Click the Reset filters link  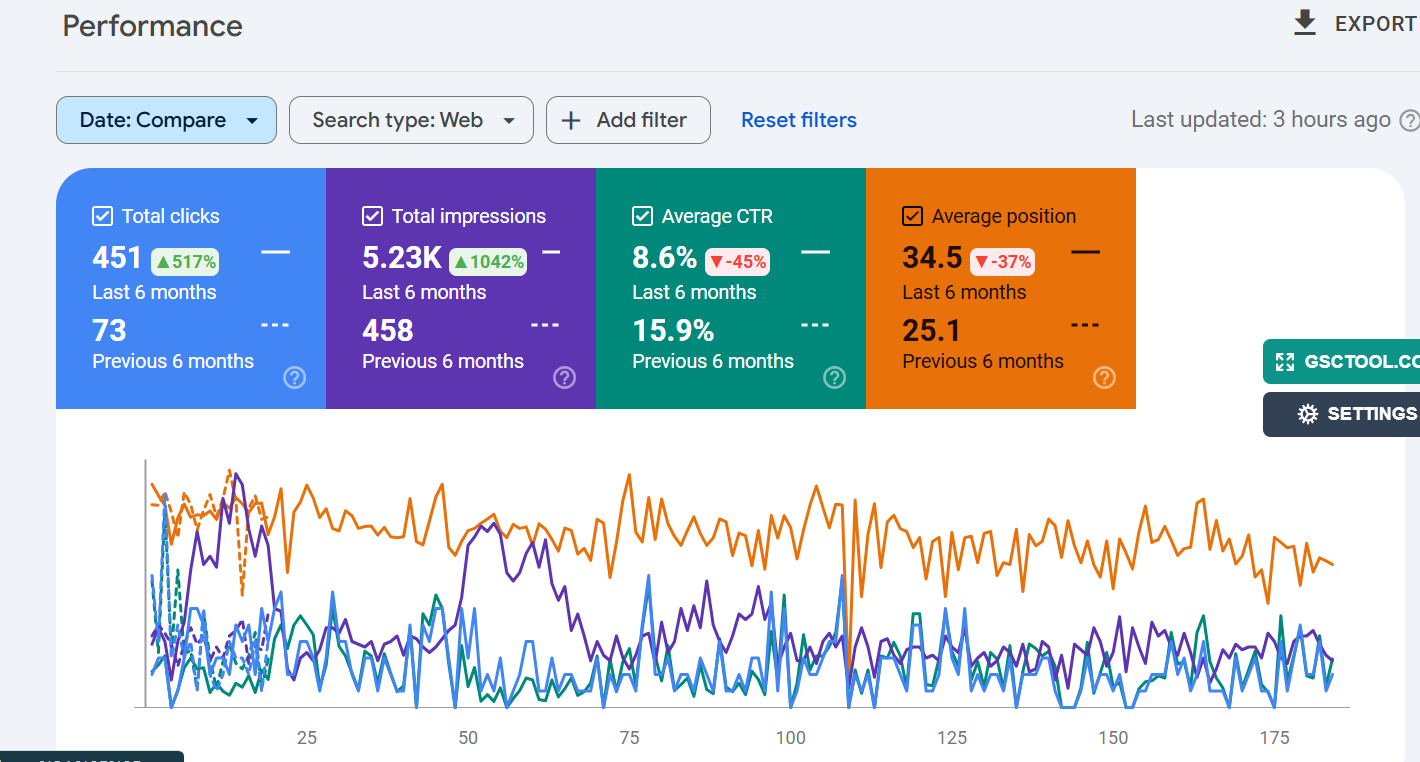click(798, 120)
